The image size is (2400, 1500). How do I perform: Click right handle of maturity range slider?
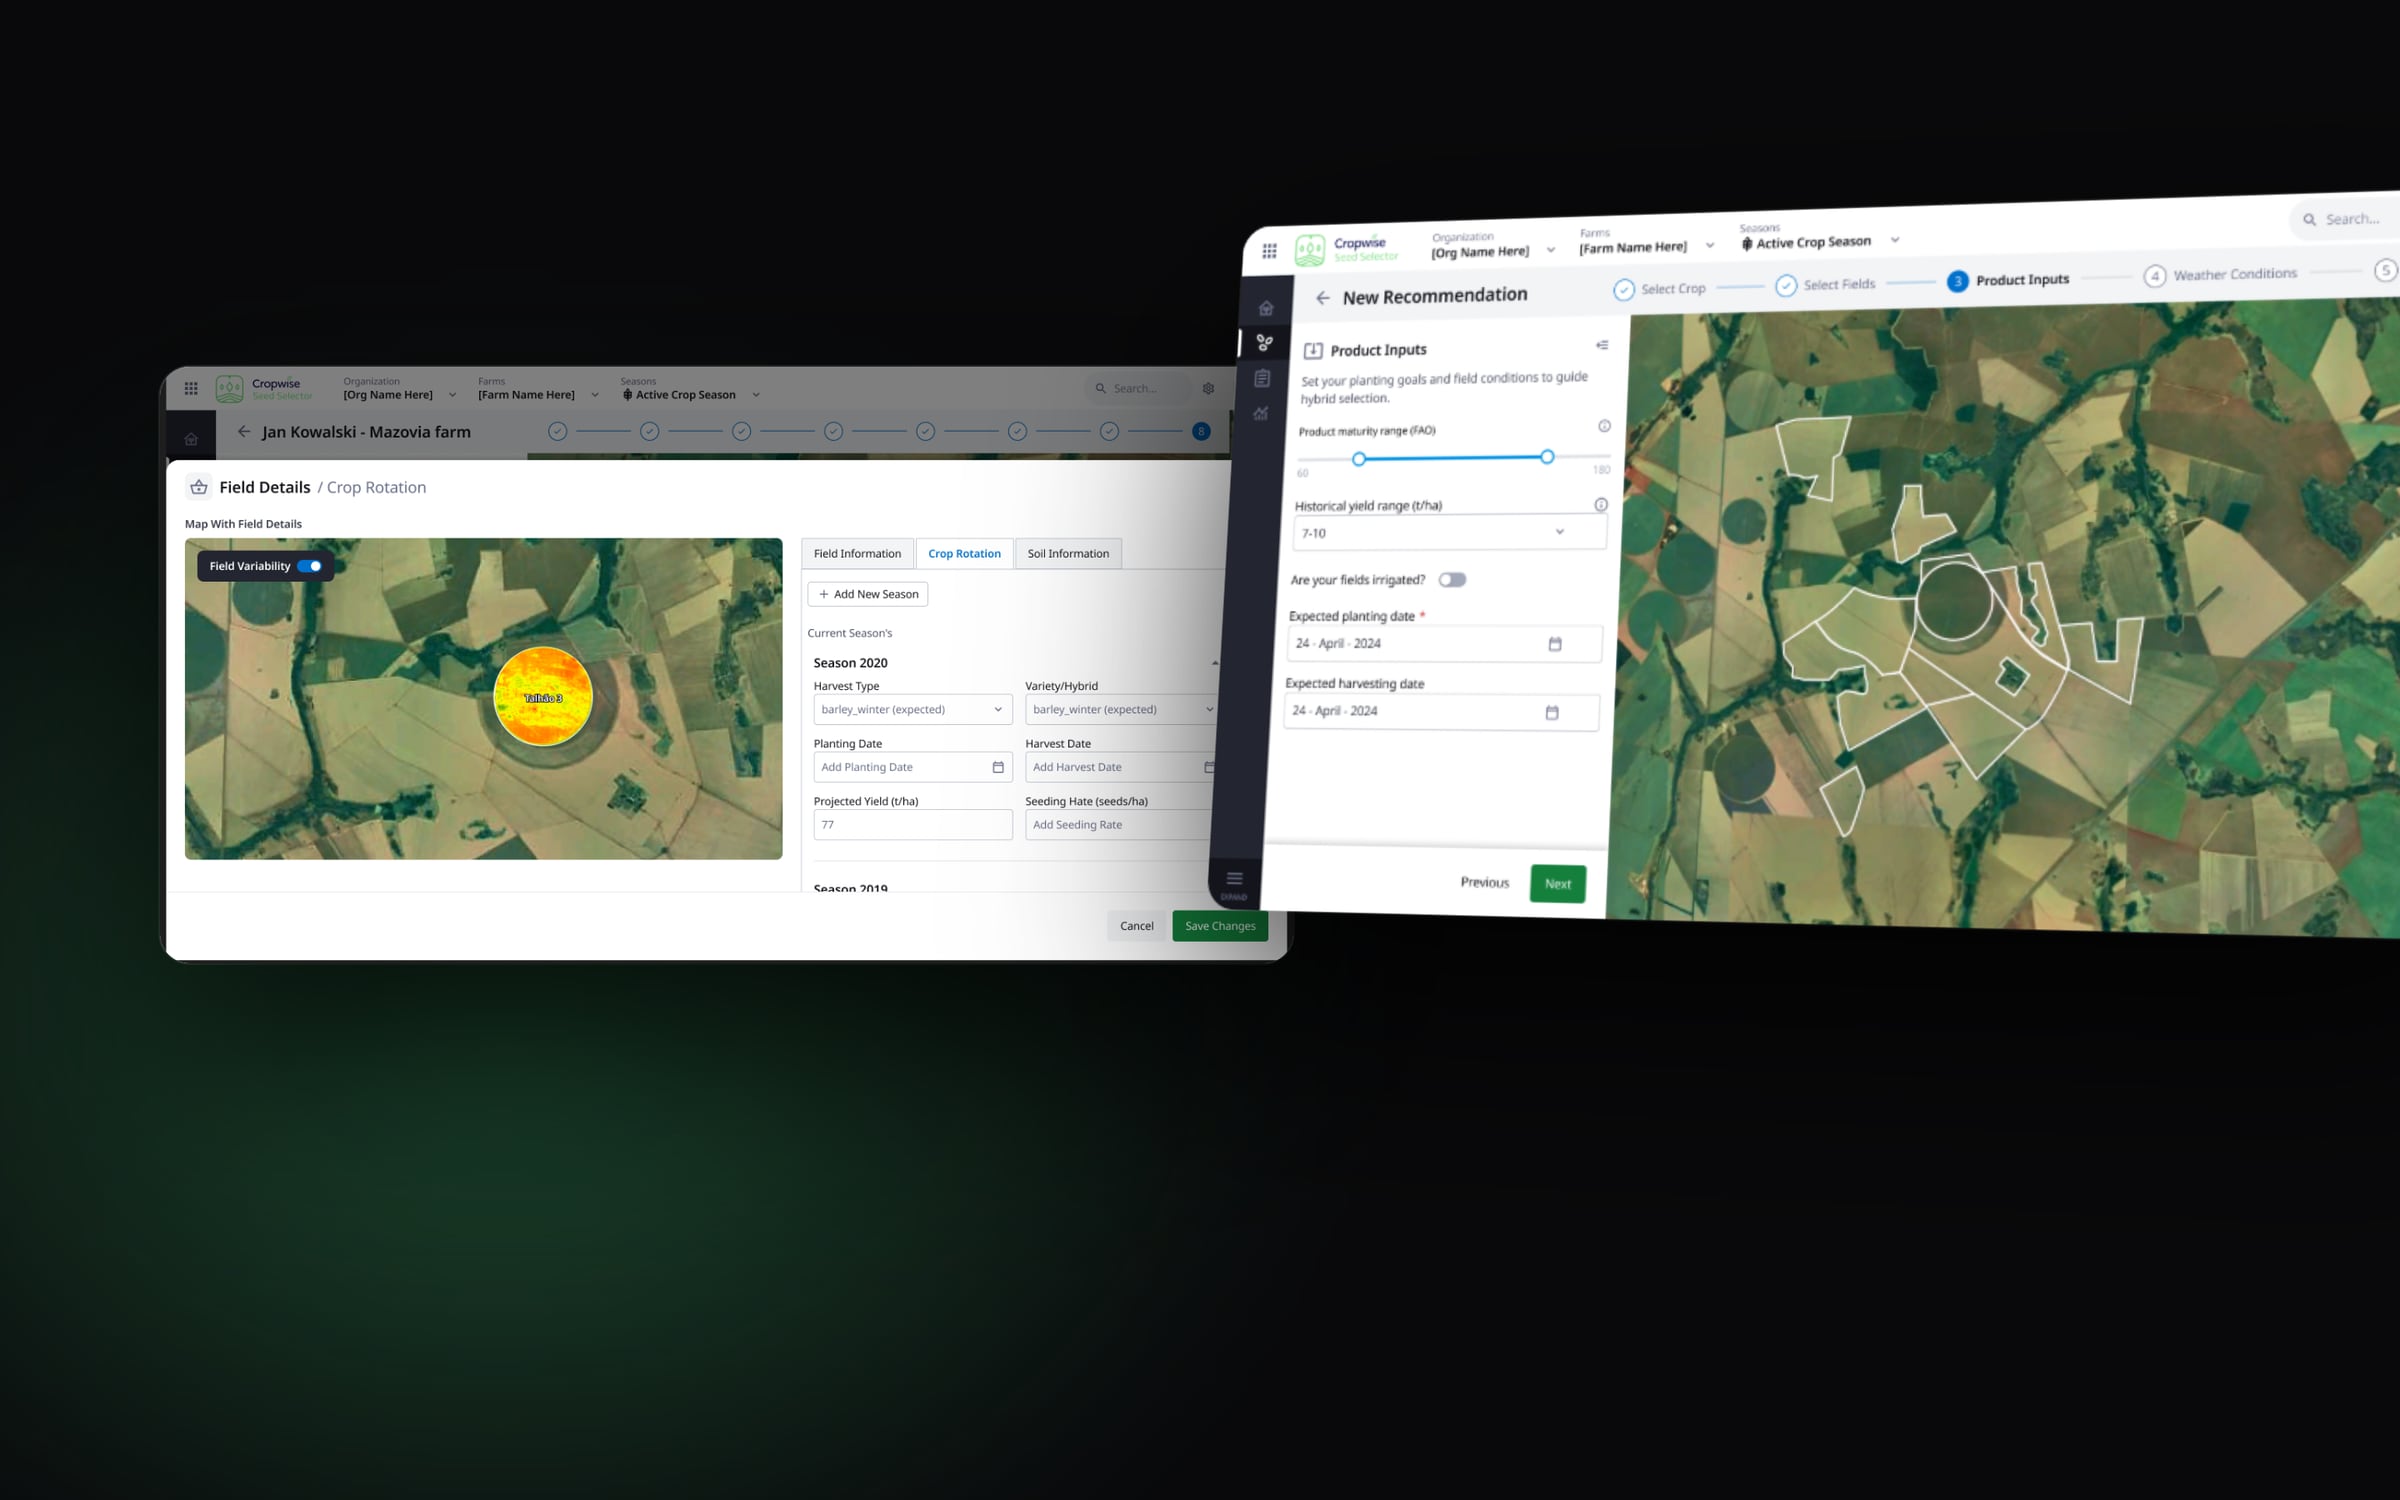point(1547,456)
